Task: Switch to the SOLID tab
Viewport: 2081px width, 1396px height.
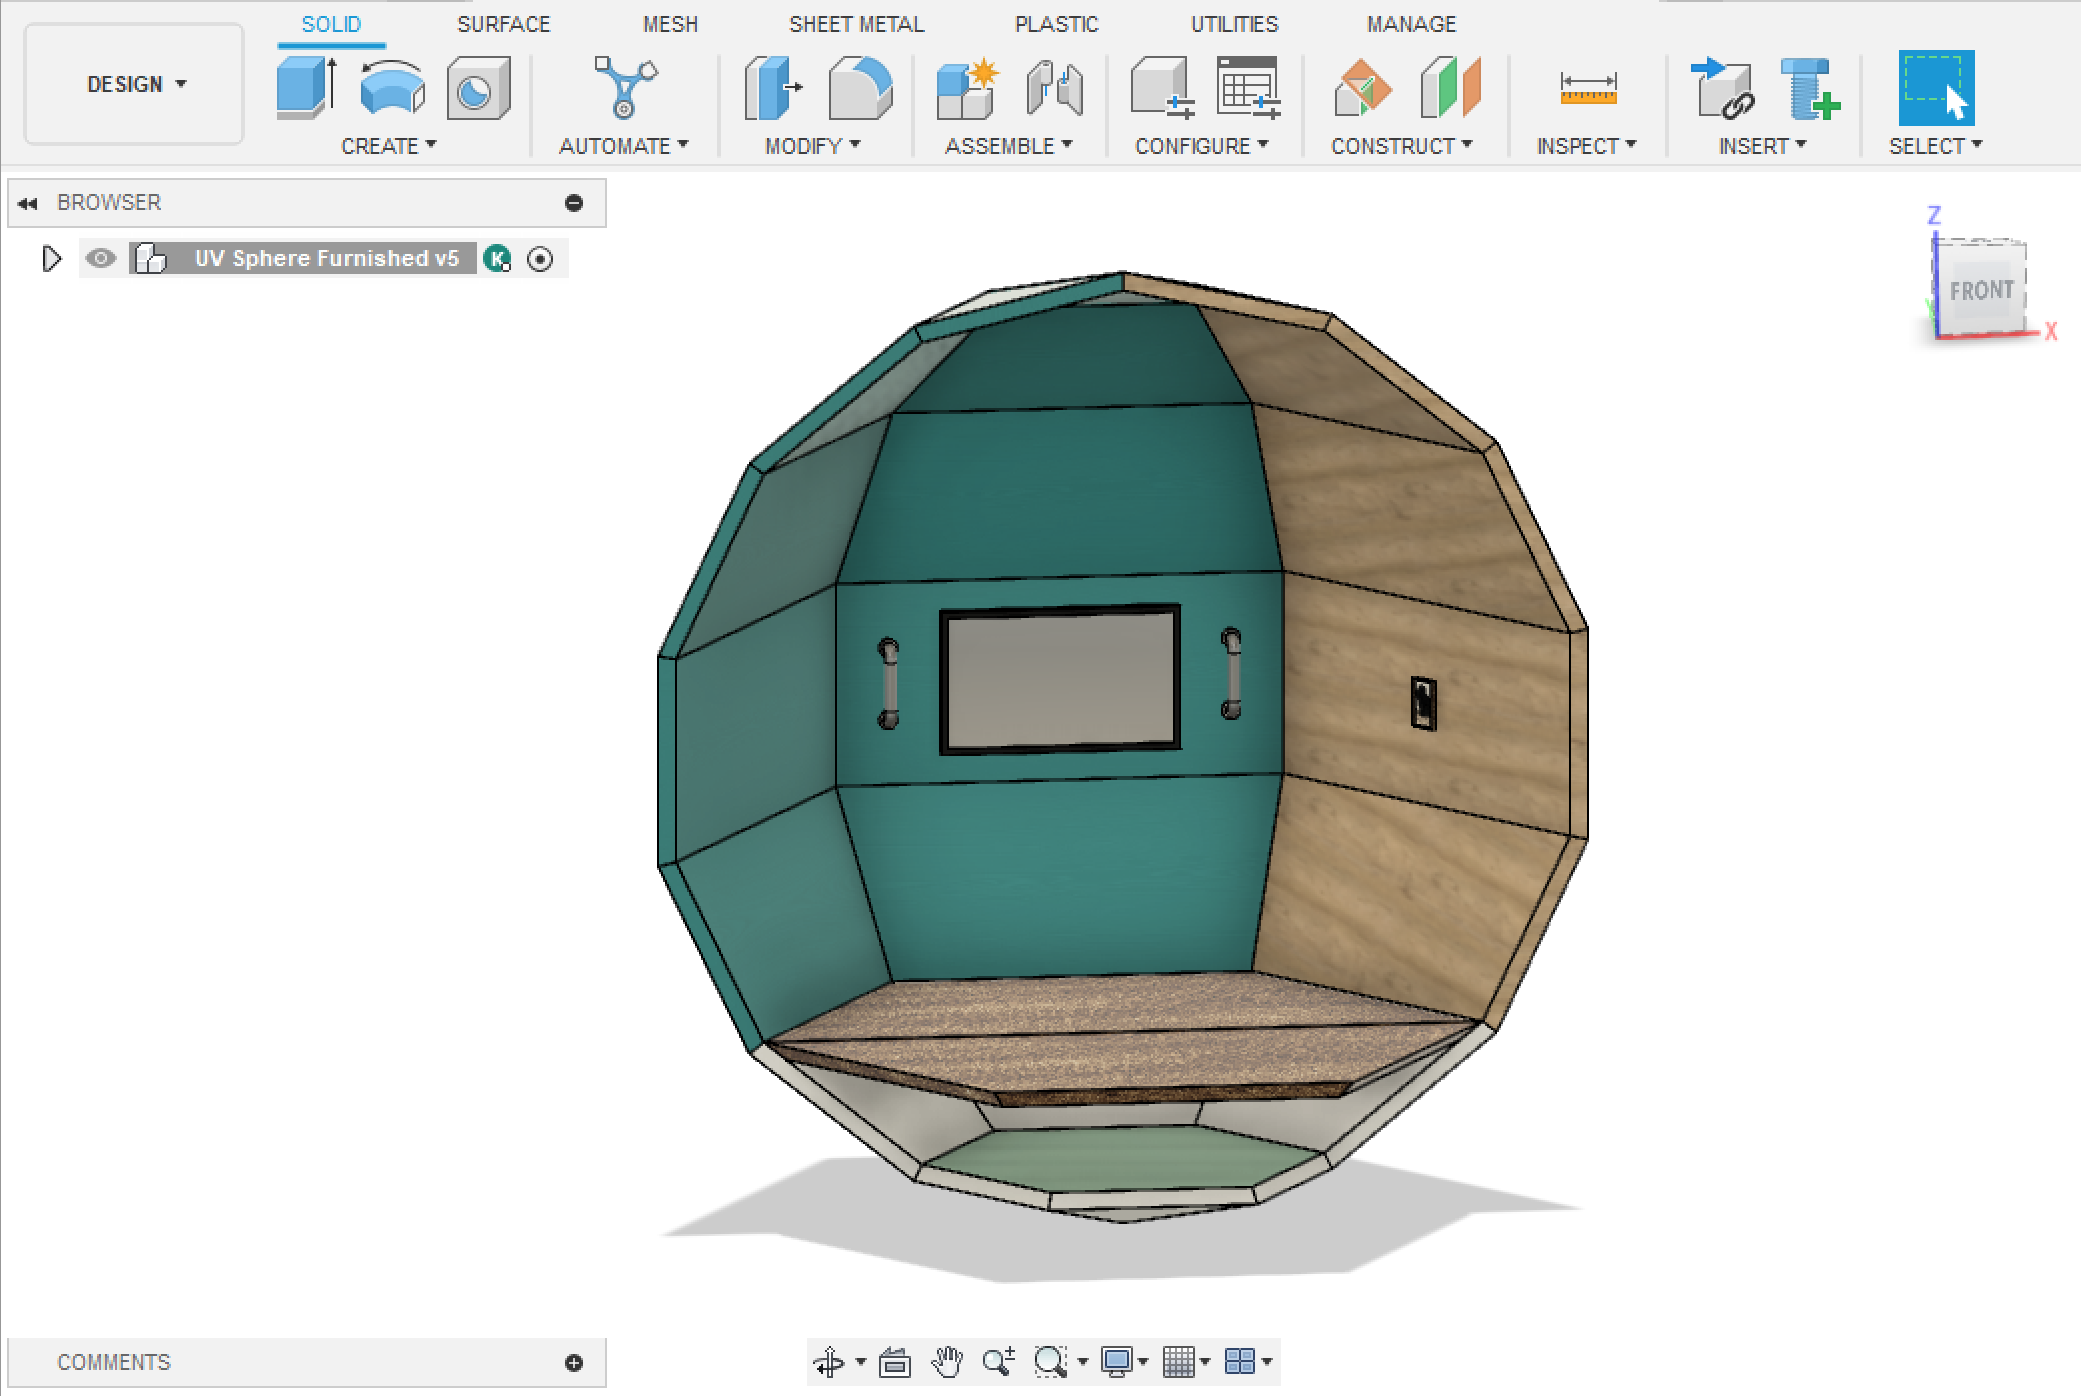Action: [331, 24]
